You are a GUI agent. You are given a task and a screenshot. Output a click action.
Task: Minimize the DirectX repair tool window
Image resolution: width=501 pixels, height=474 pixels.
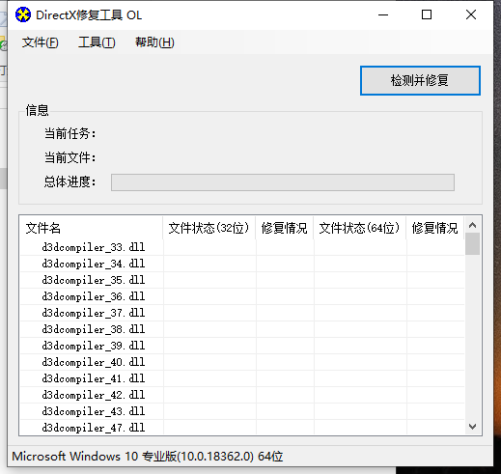383,15
